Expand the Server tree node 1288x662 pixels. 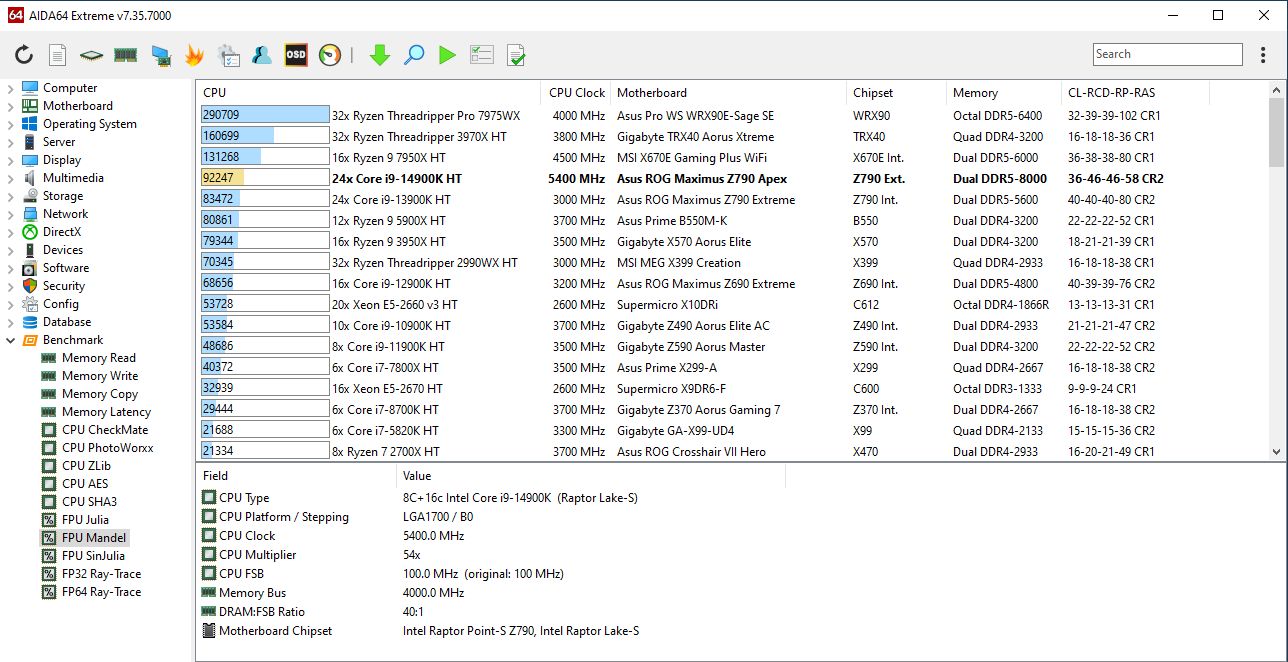click(10, 142)
